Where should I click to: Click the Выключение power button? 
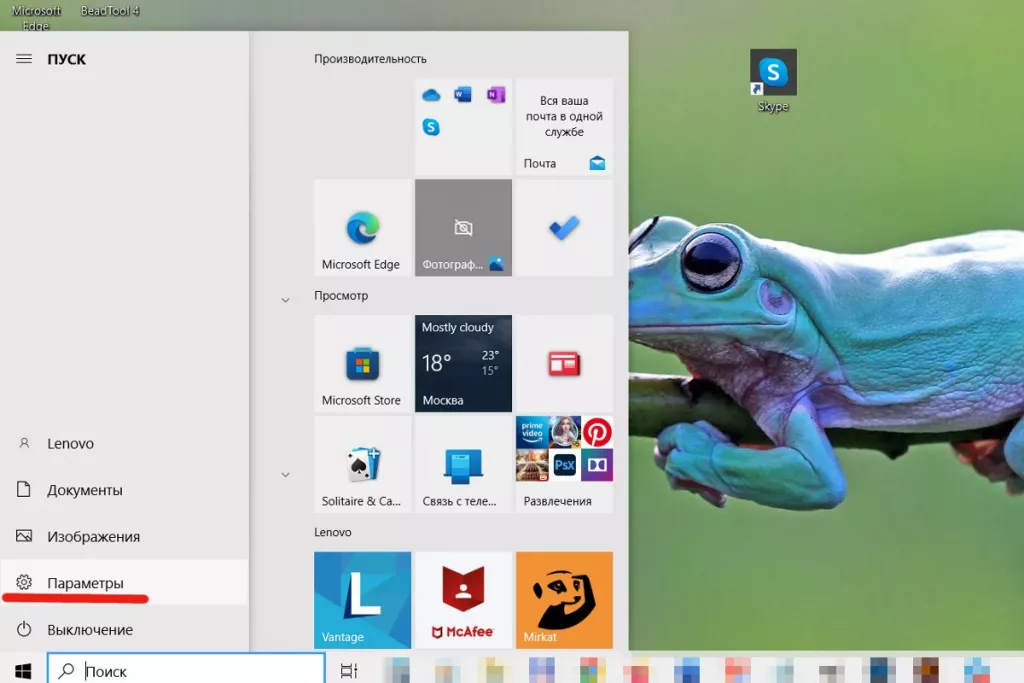pos(124,629)
